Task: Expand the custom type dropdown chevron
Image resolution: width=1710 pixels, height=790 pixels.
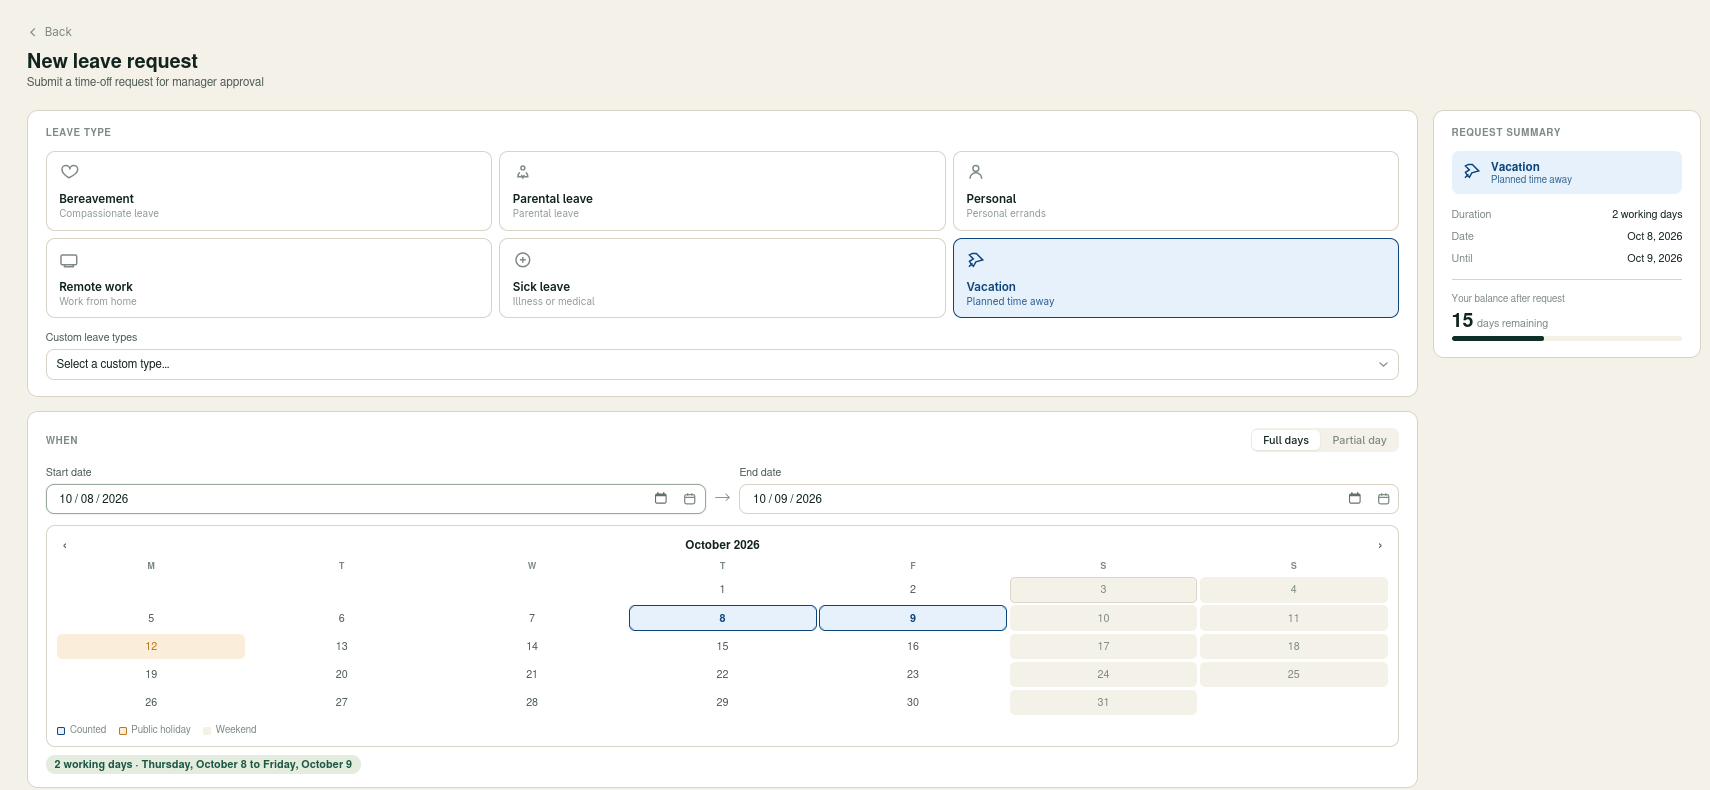Action: (x=1383, y=364)
